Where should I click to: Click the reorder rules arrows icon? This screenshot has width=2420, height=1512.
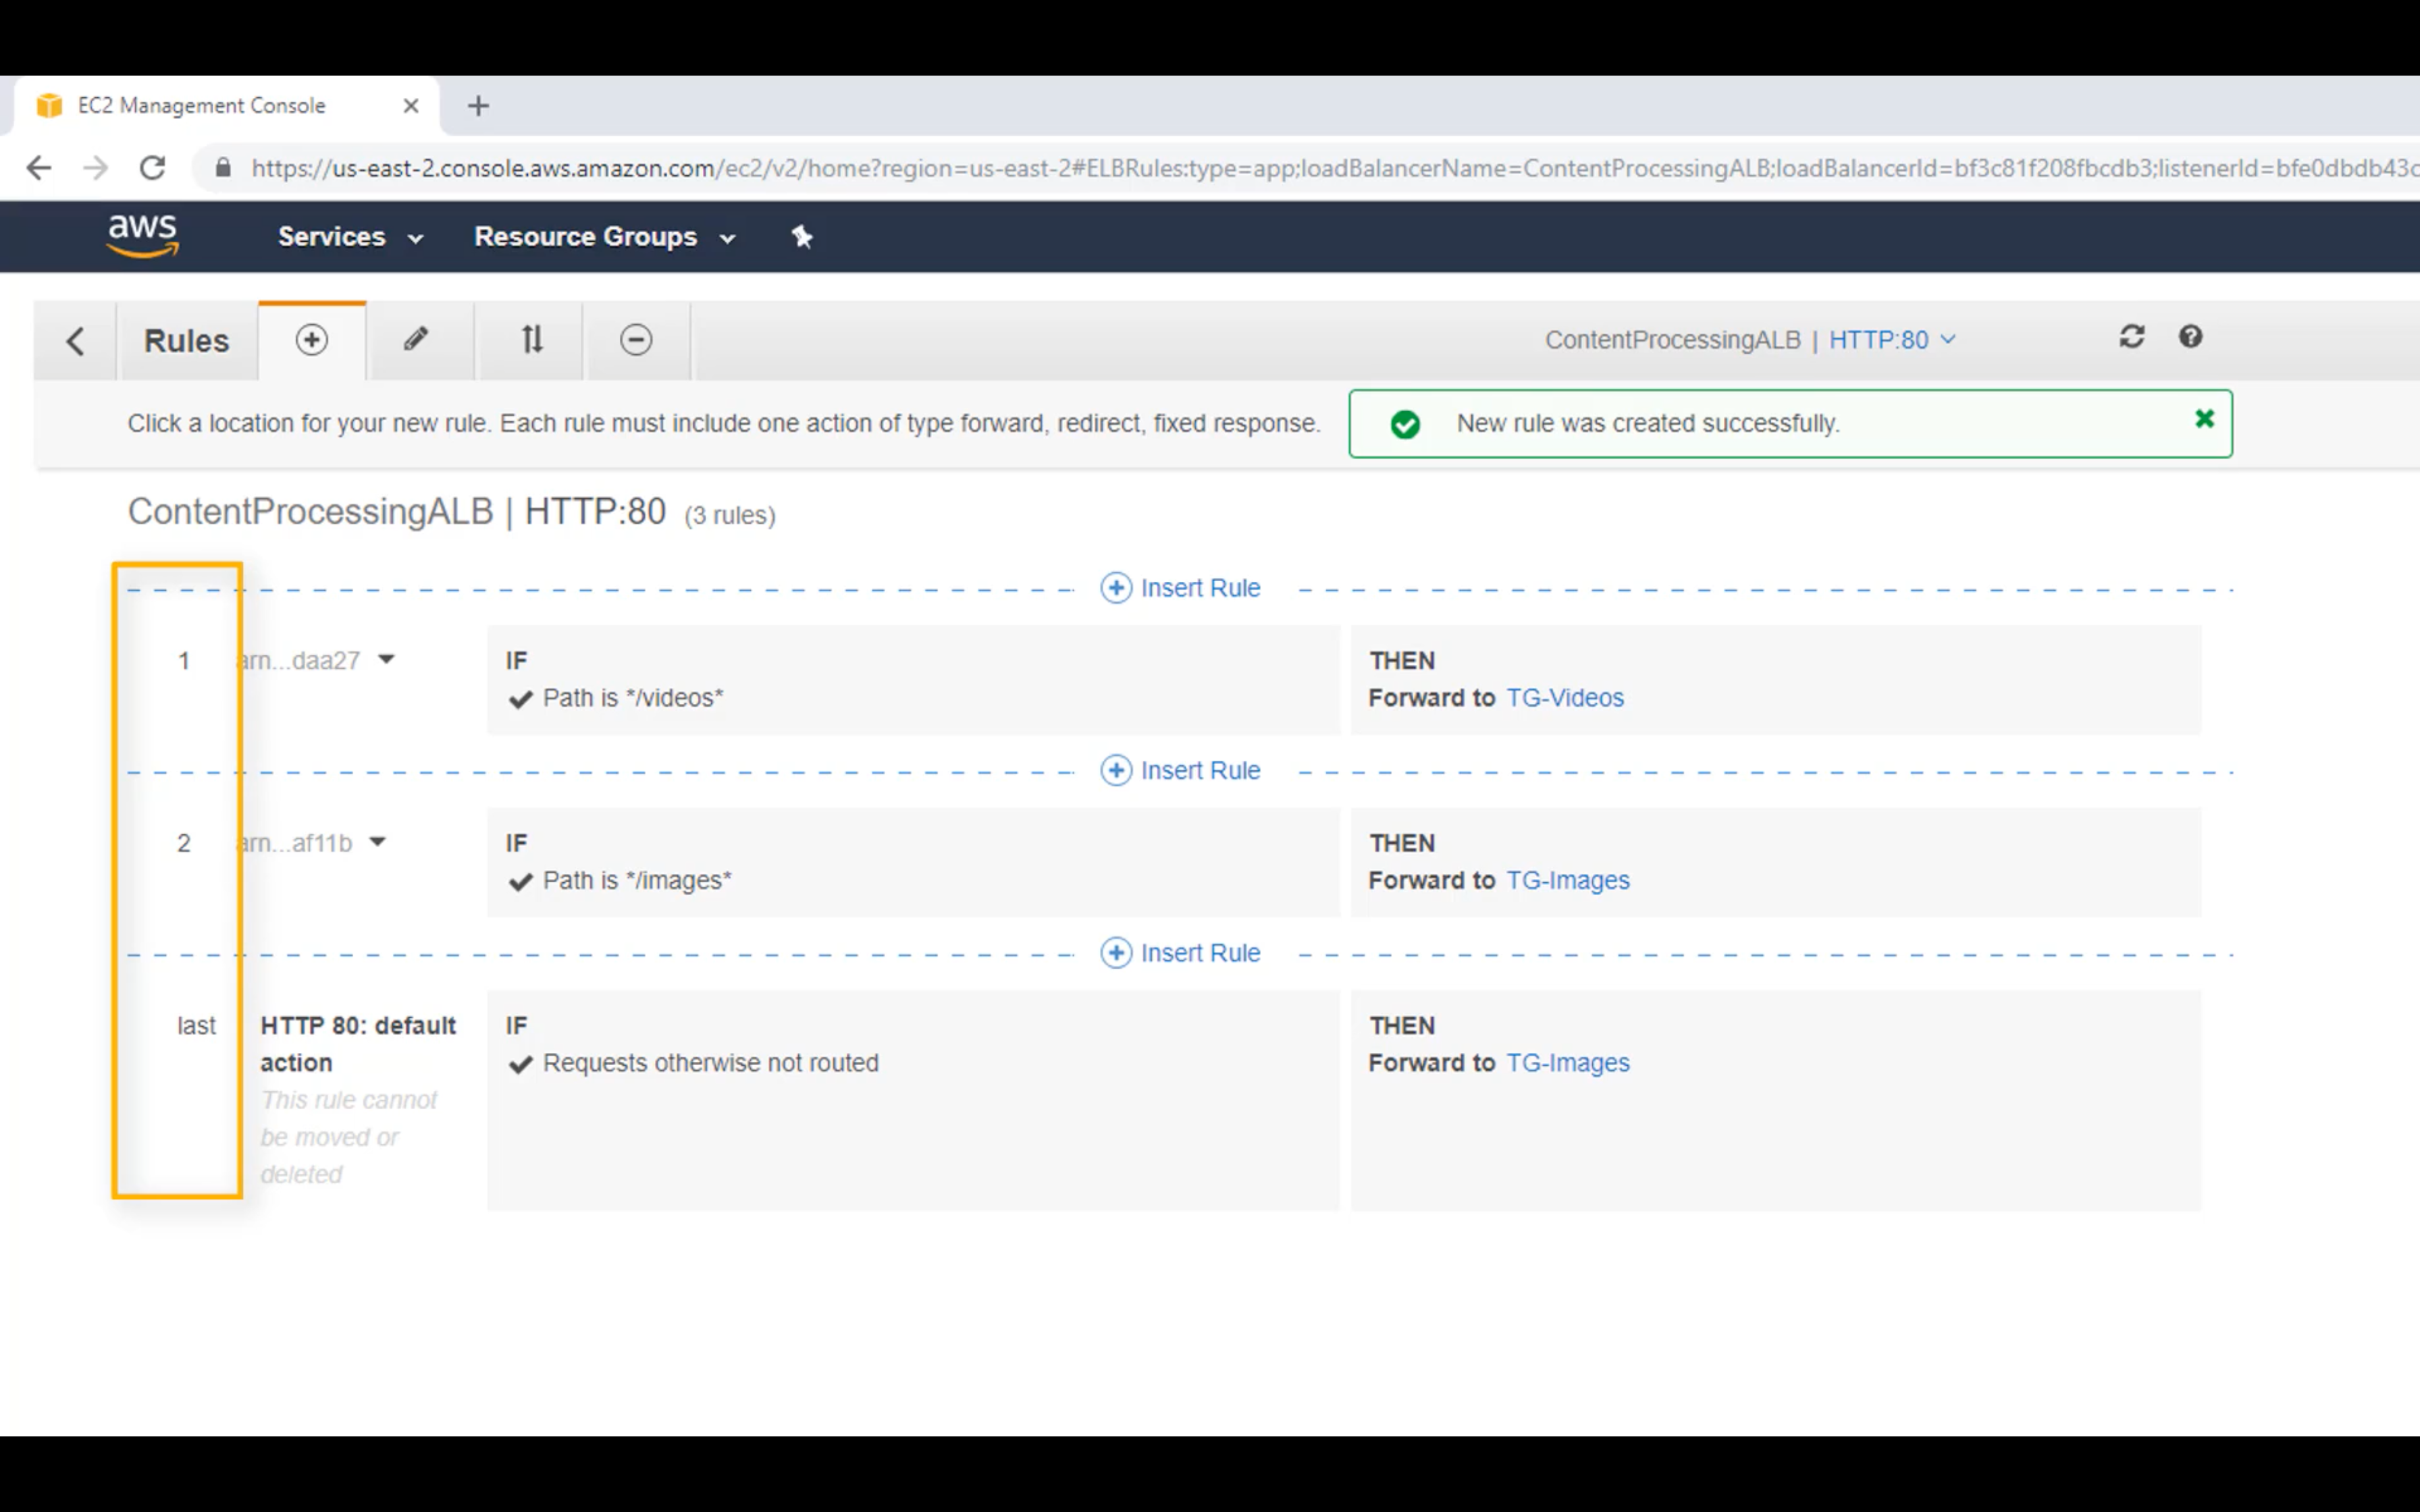coord(532,340)
